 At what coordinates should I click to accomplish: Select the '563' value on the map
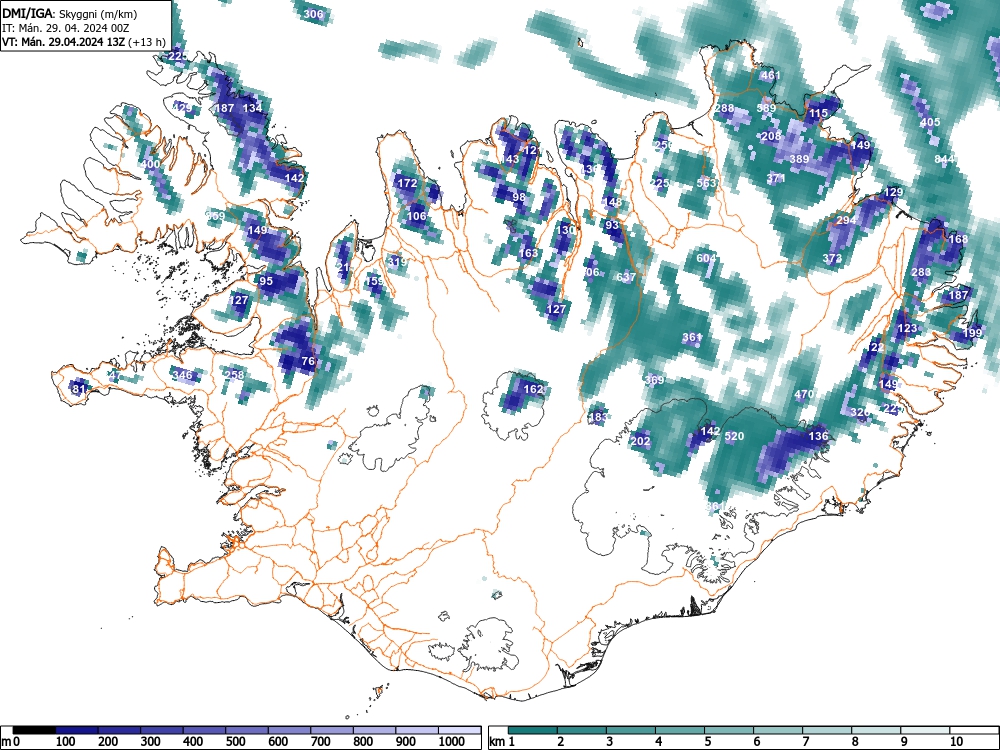click(x=706, y=183)
